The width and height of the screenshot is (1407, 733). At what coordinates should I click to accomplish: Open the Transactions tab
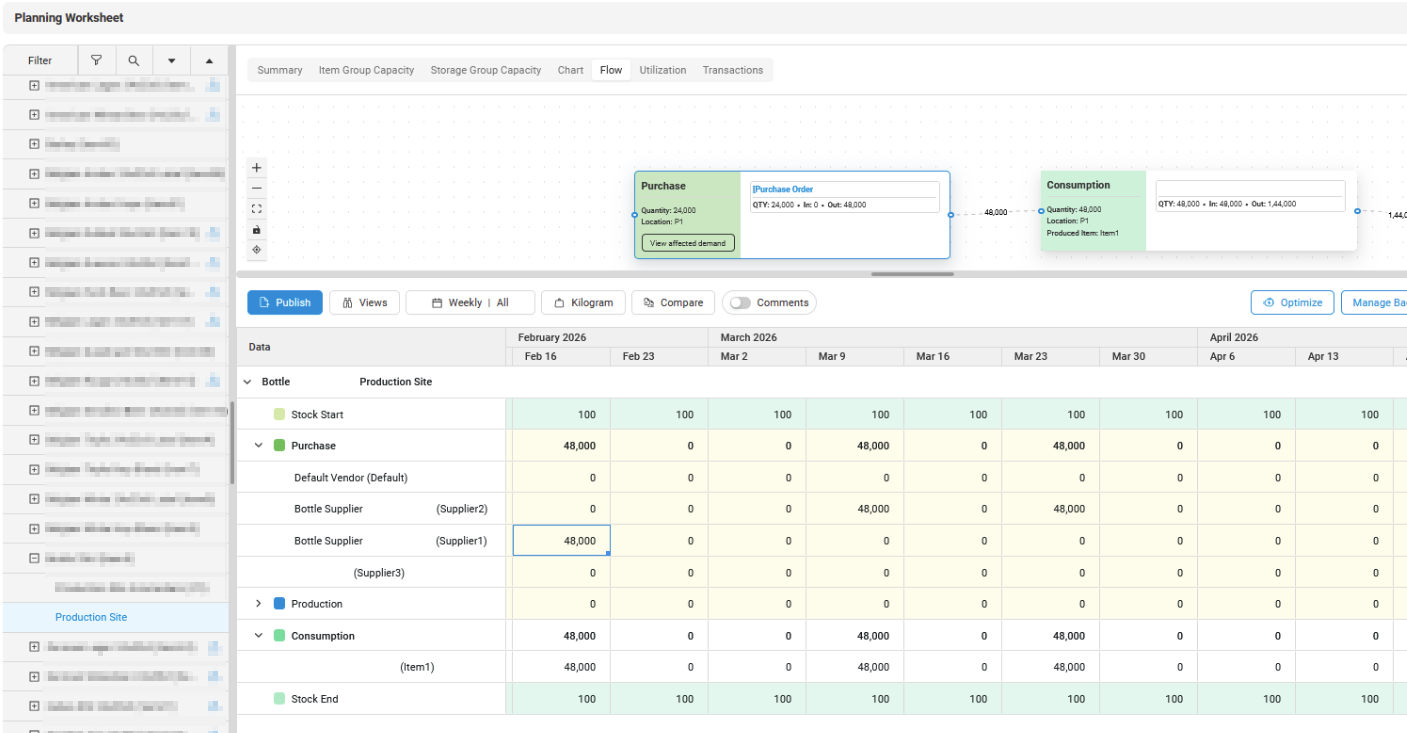tap(732, 70)
